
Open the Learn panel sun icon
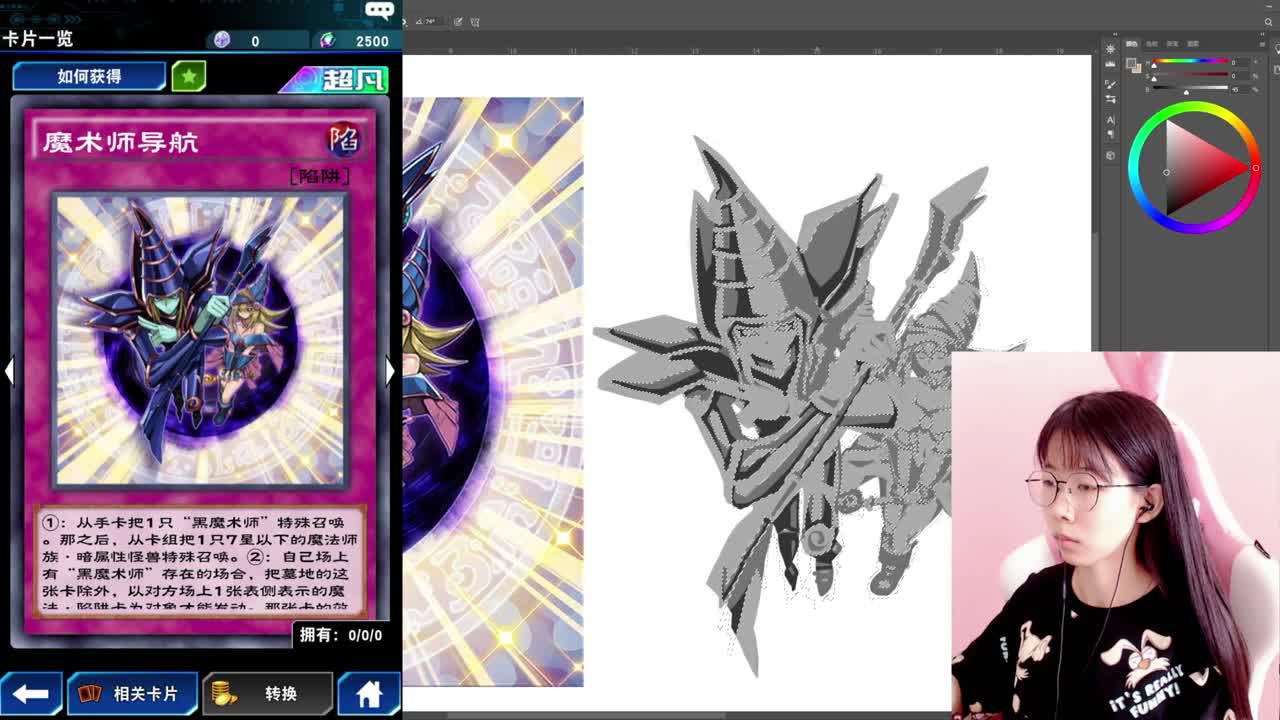coord(1110,49)
